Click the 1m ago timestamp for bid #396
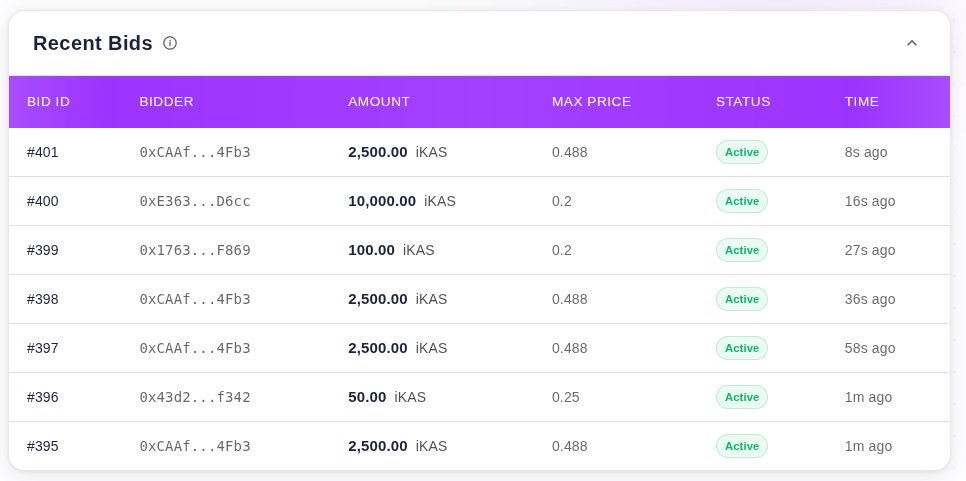The image size is (966, 481). (868, 397)
